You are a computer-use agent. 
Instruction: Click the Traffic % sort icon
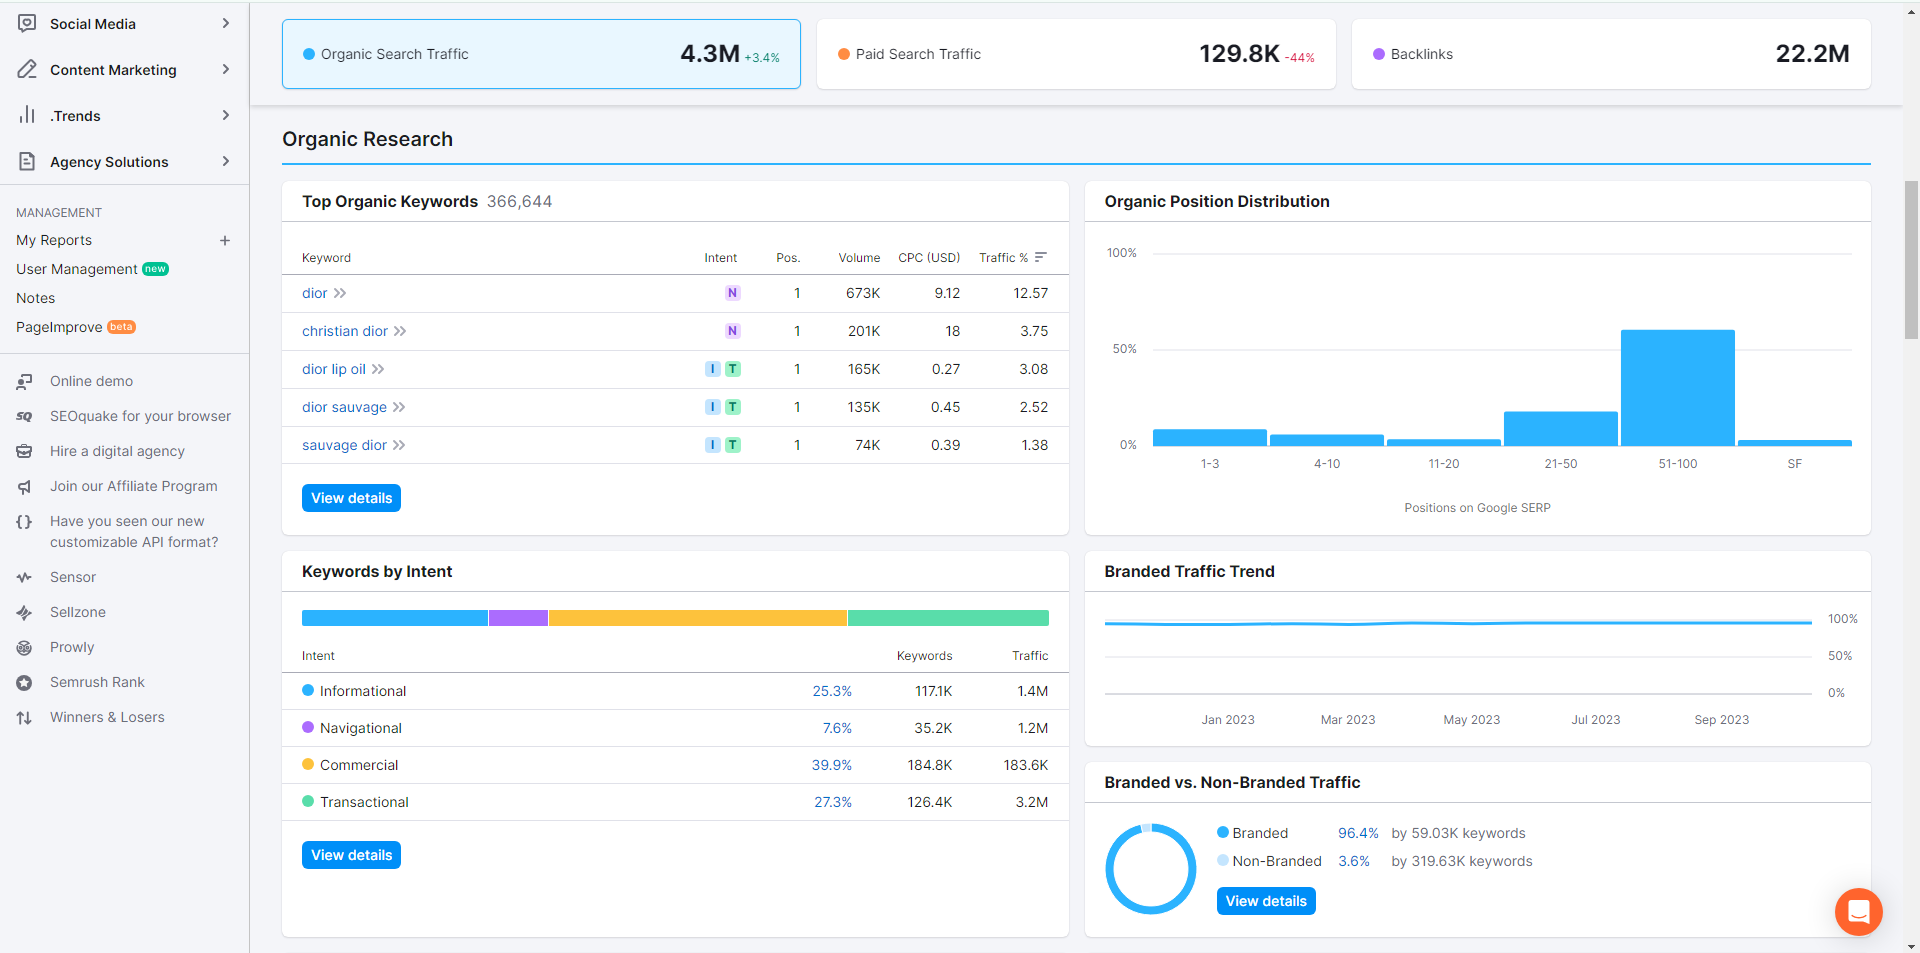click(1041, 258)
